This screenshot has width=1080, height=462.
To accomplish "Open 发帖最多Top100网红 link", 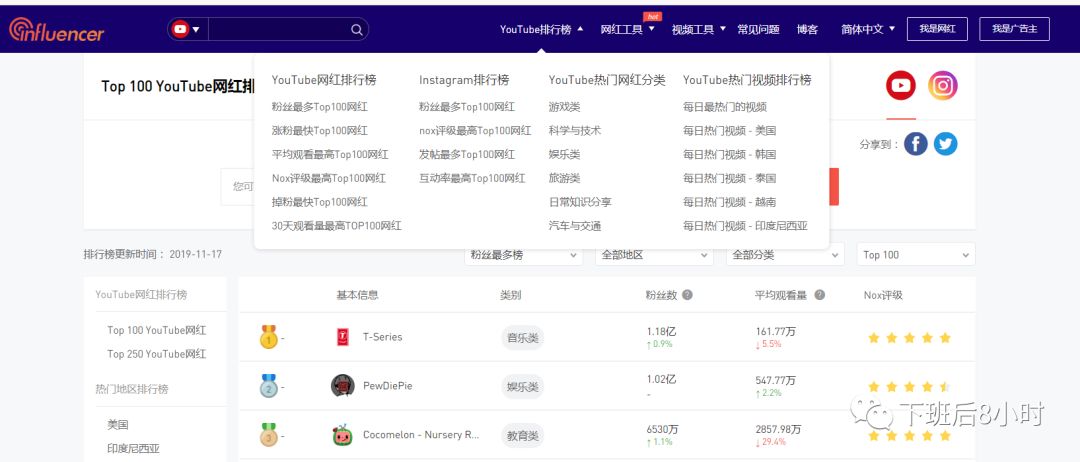I will 467,154.
